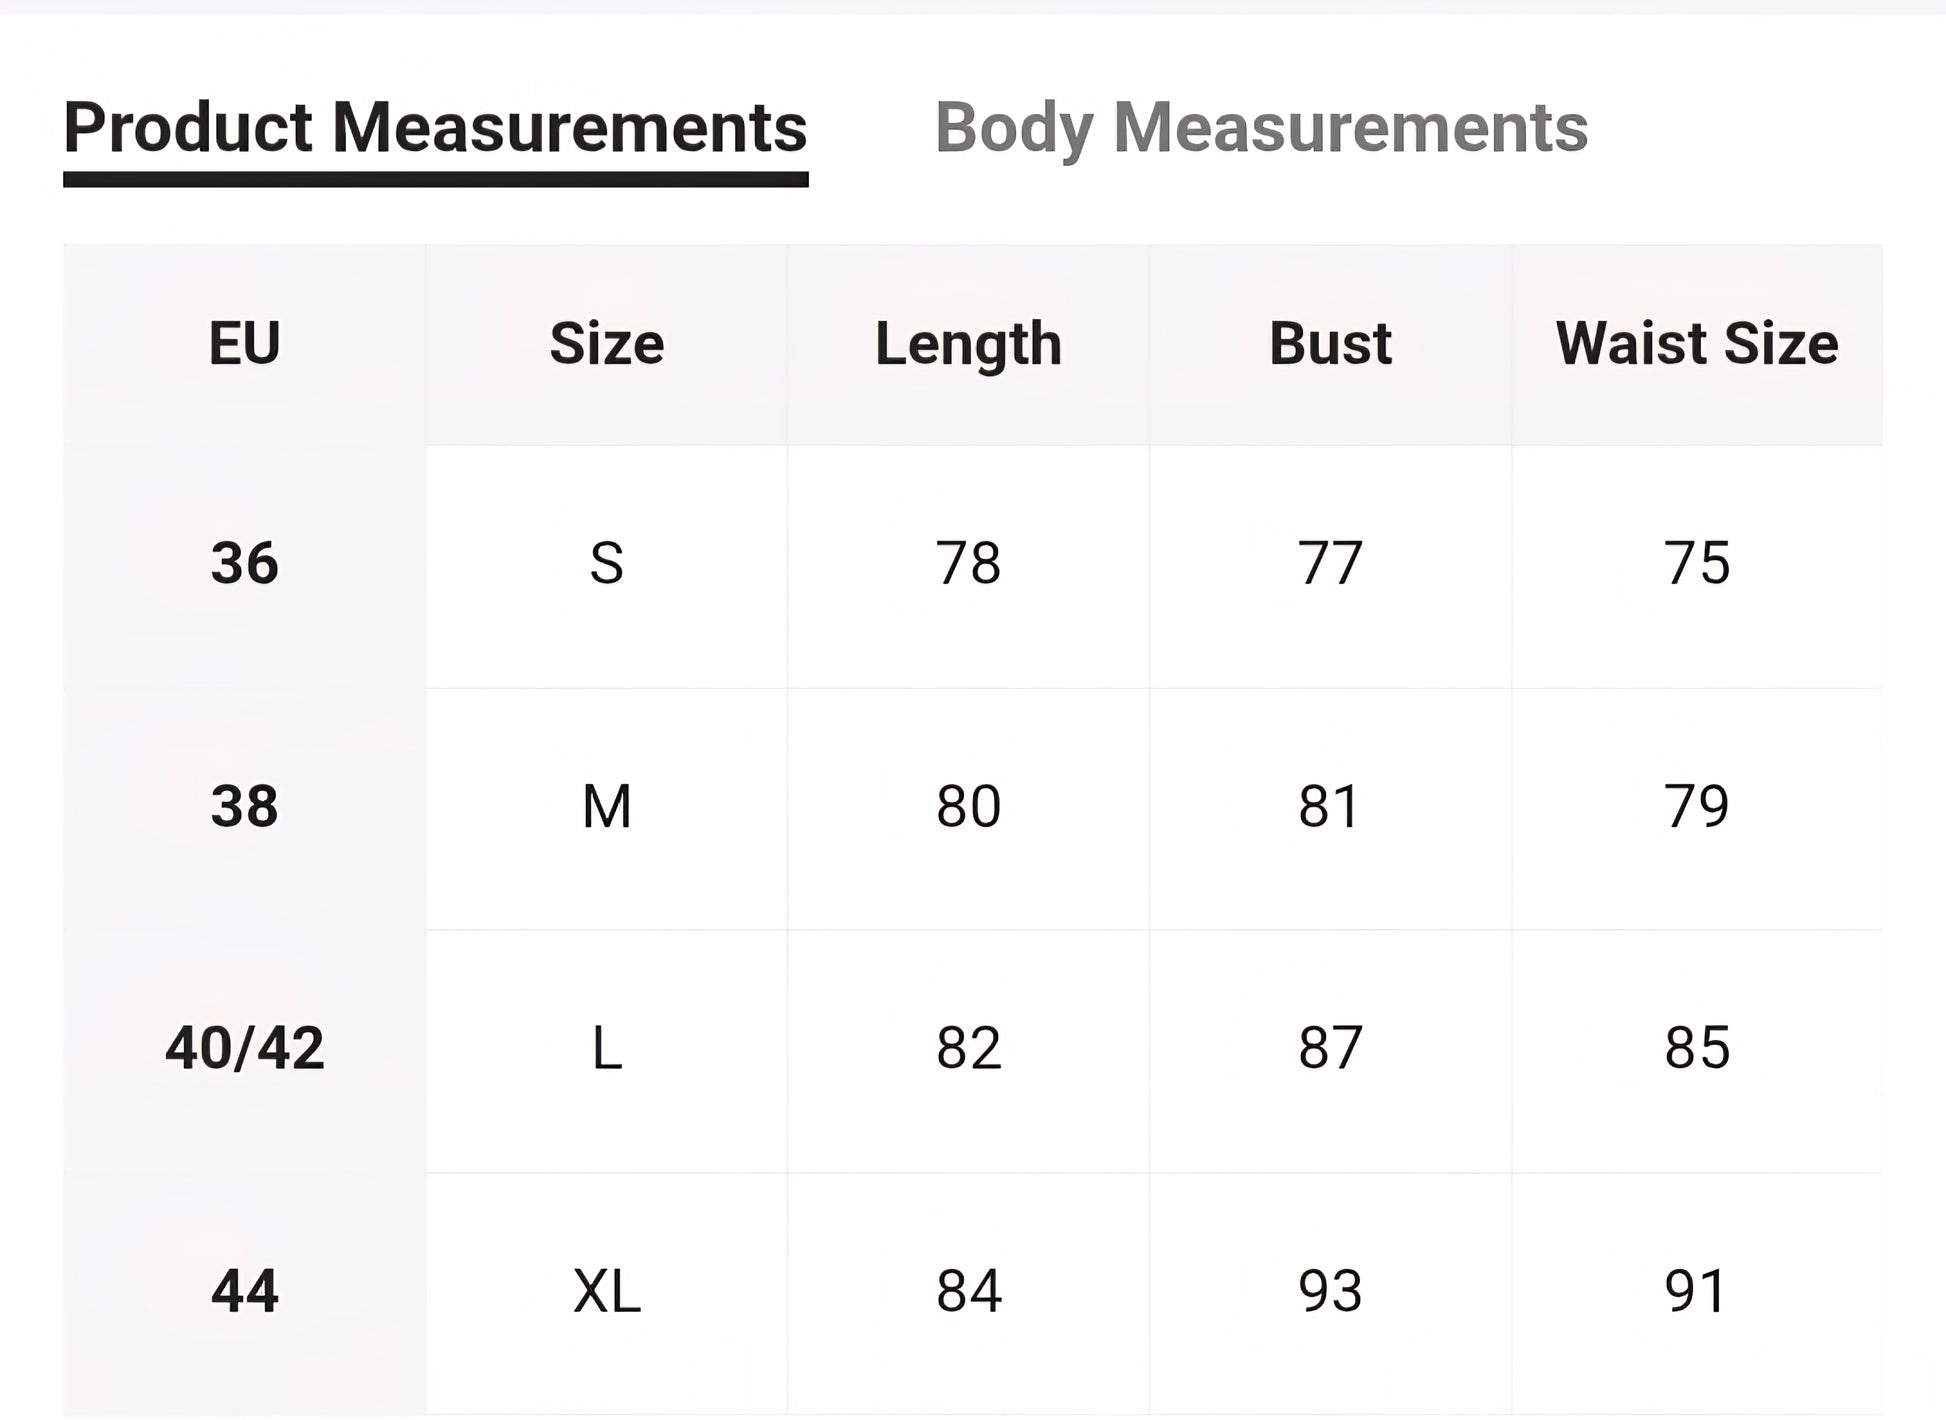The image size is (1946, 1420).
Task: Select the EU 38 row label
Action: (244, 806)
